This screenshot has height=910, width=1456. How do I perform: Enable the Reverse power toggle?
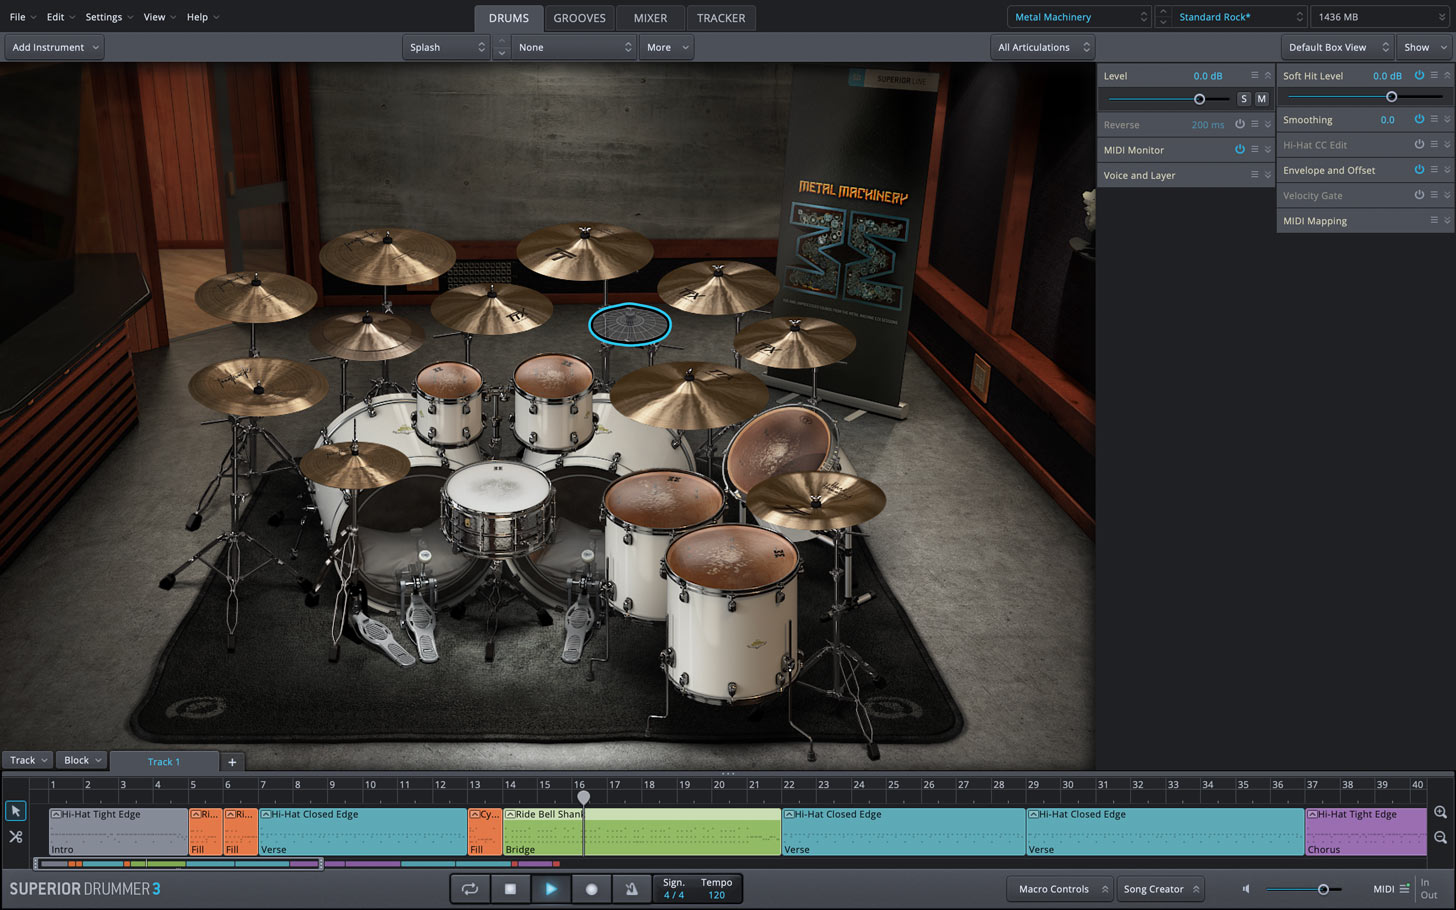pyautogui.click(x=1239, y=124)
